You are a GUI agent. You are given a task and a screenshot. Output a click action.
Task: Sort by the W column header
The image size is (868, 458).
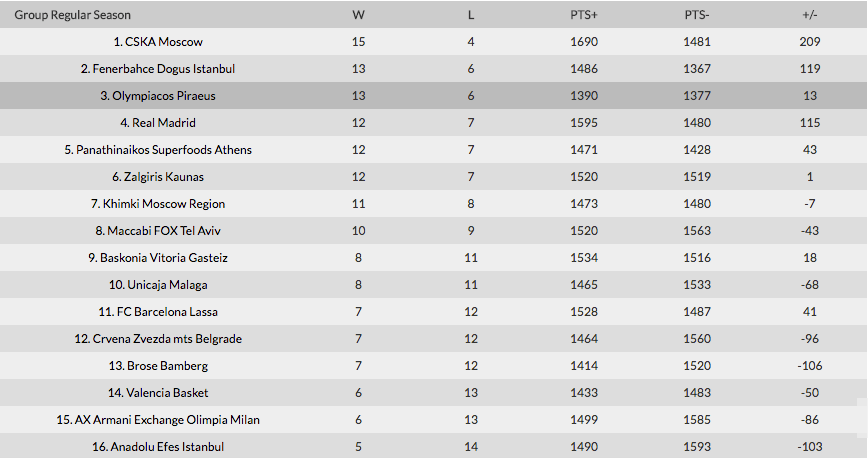click(358, 15)
